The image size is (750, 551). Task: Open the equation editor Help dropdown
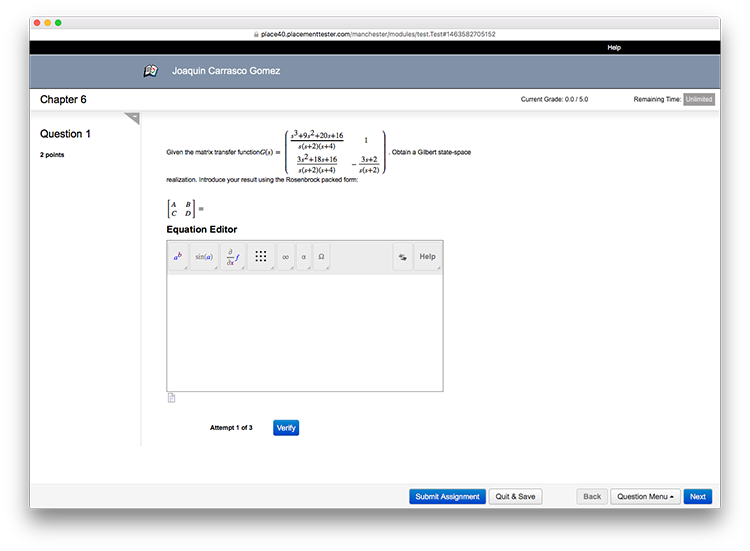[427, 257]
